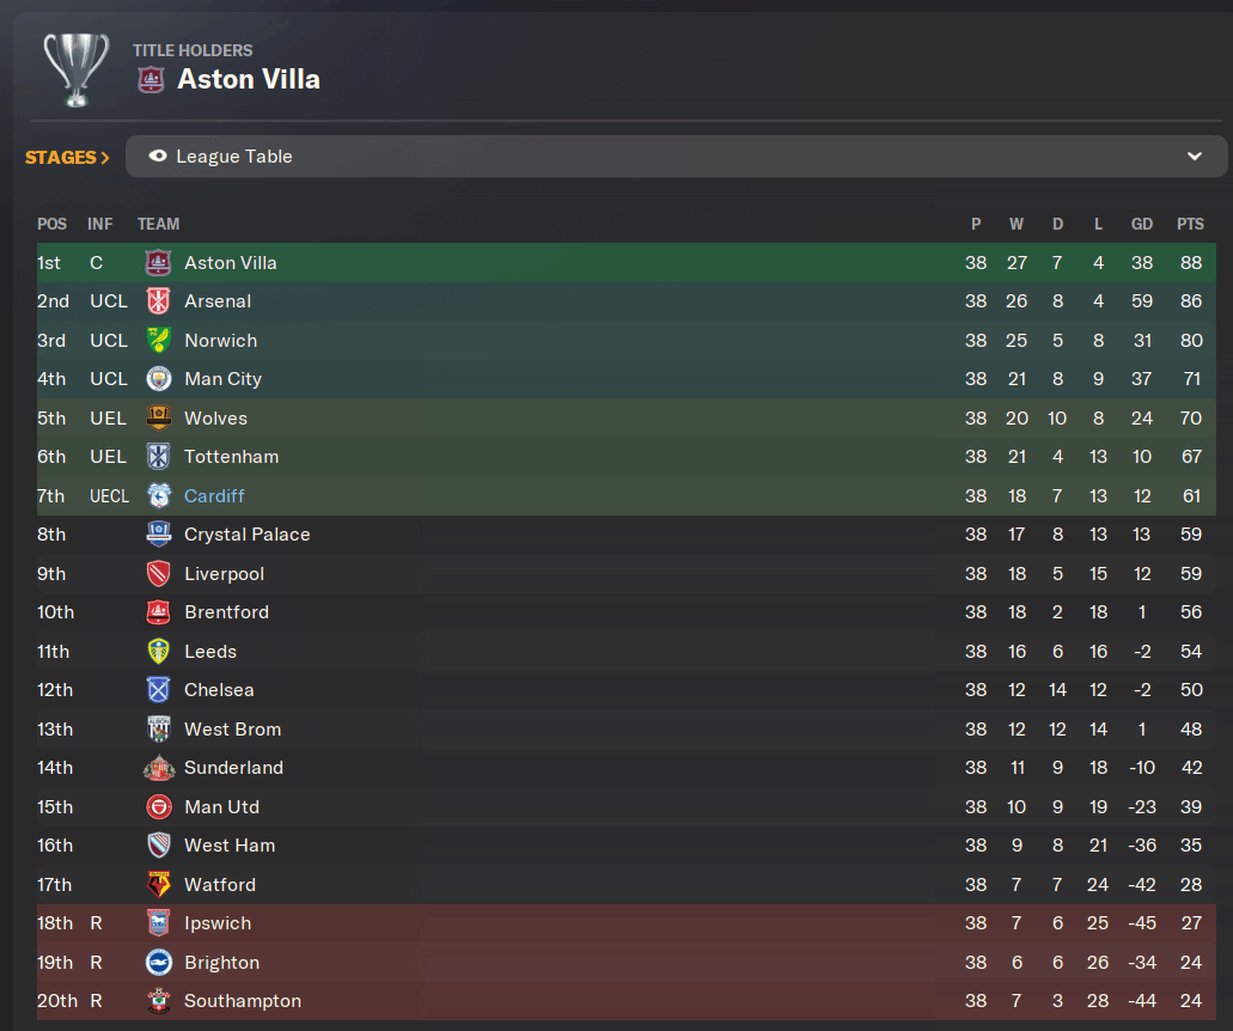Open the League Table view dropdown
The height and width of the screenshot is (1031, 1233).
676,156
